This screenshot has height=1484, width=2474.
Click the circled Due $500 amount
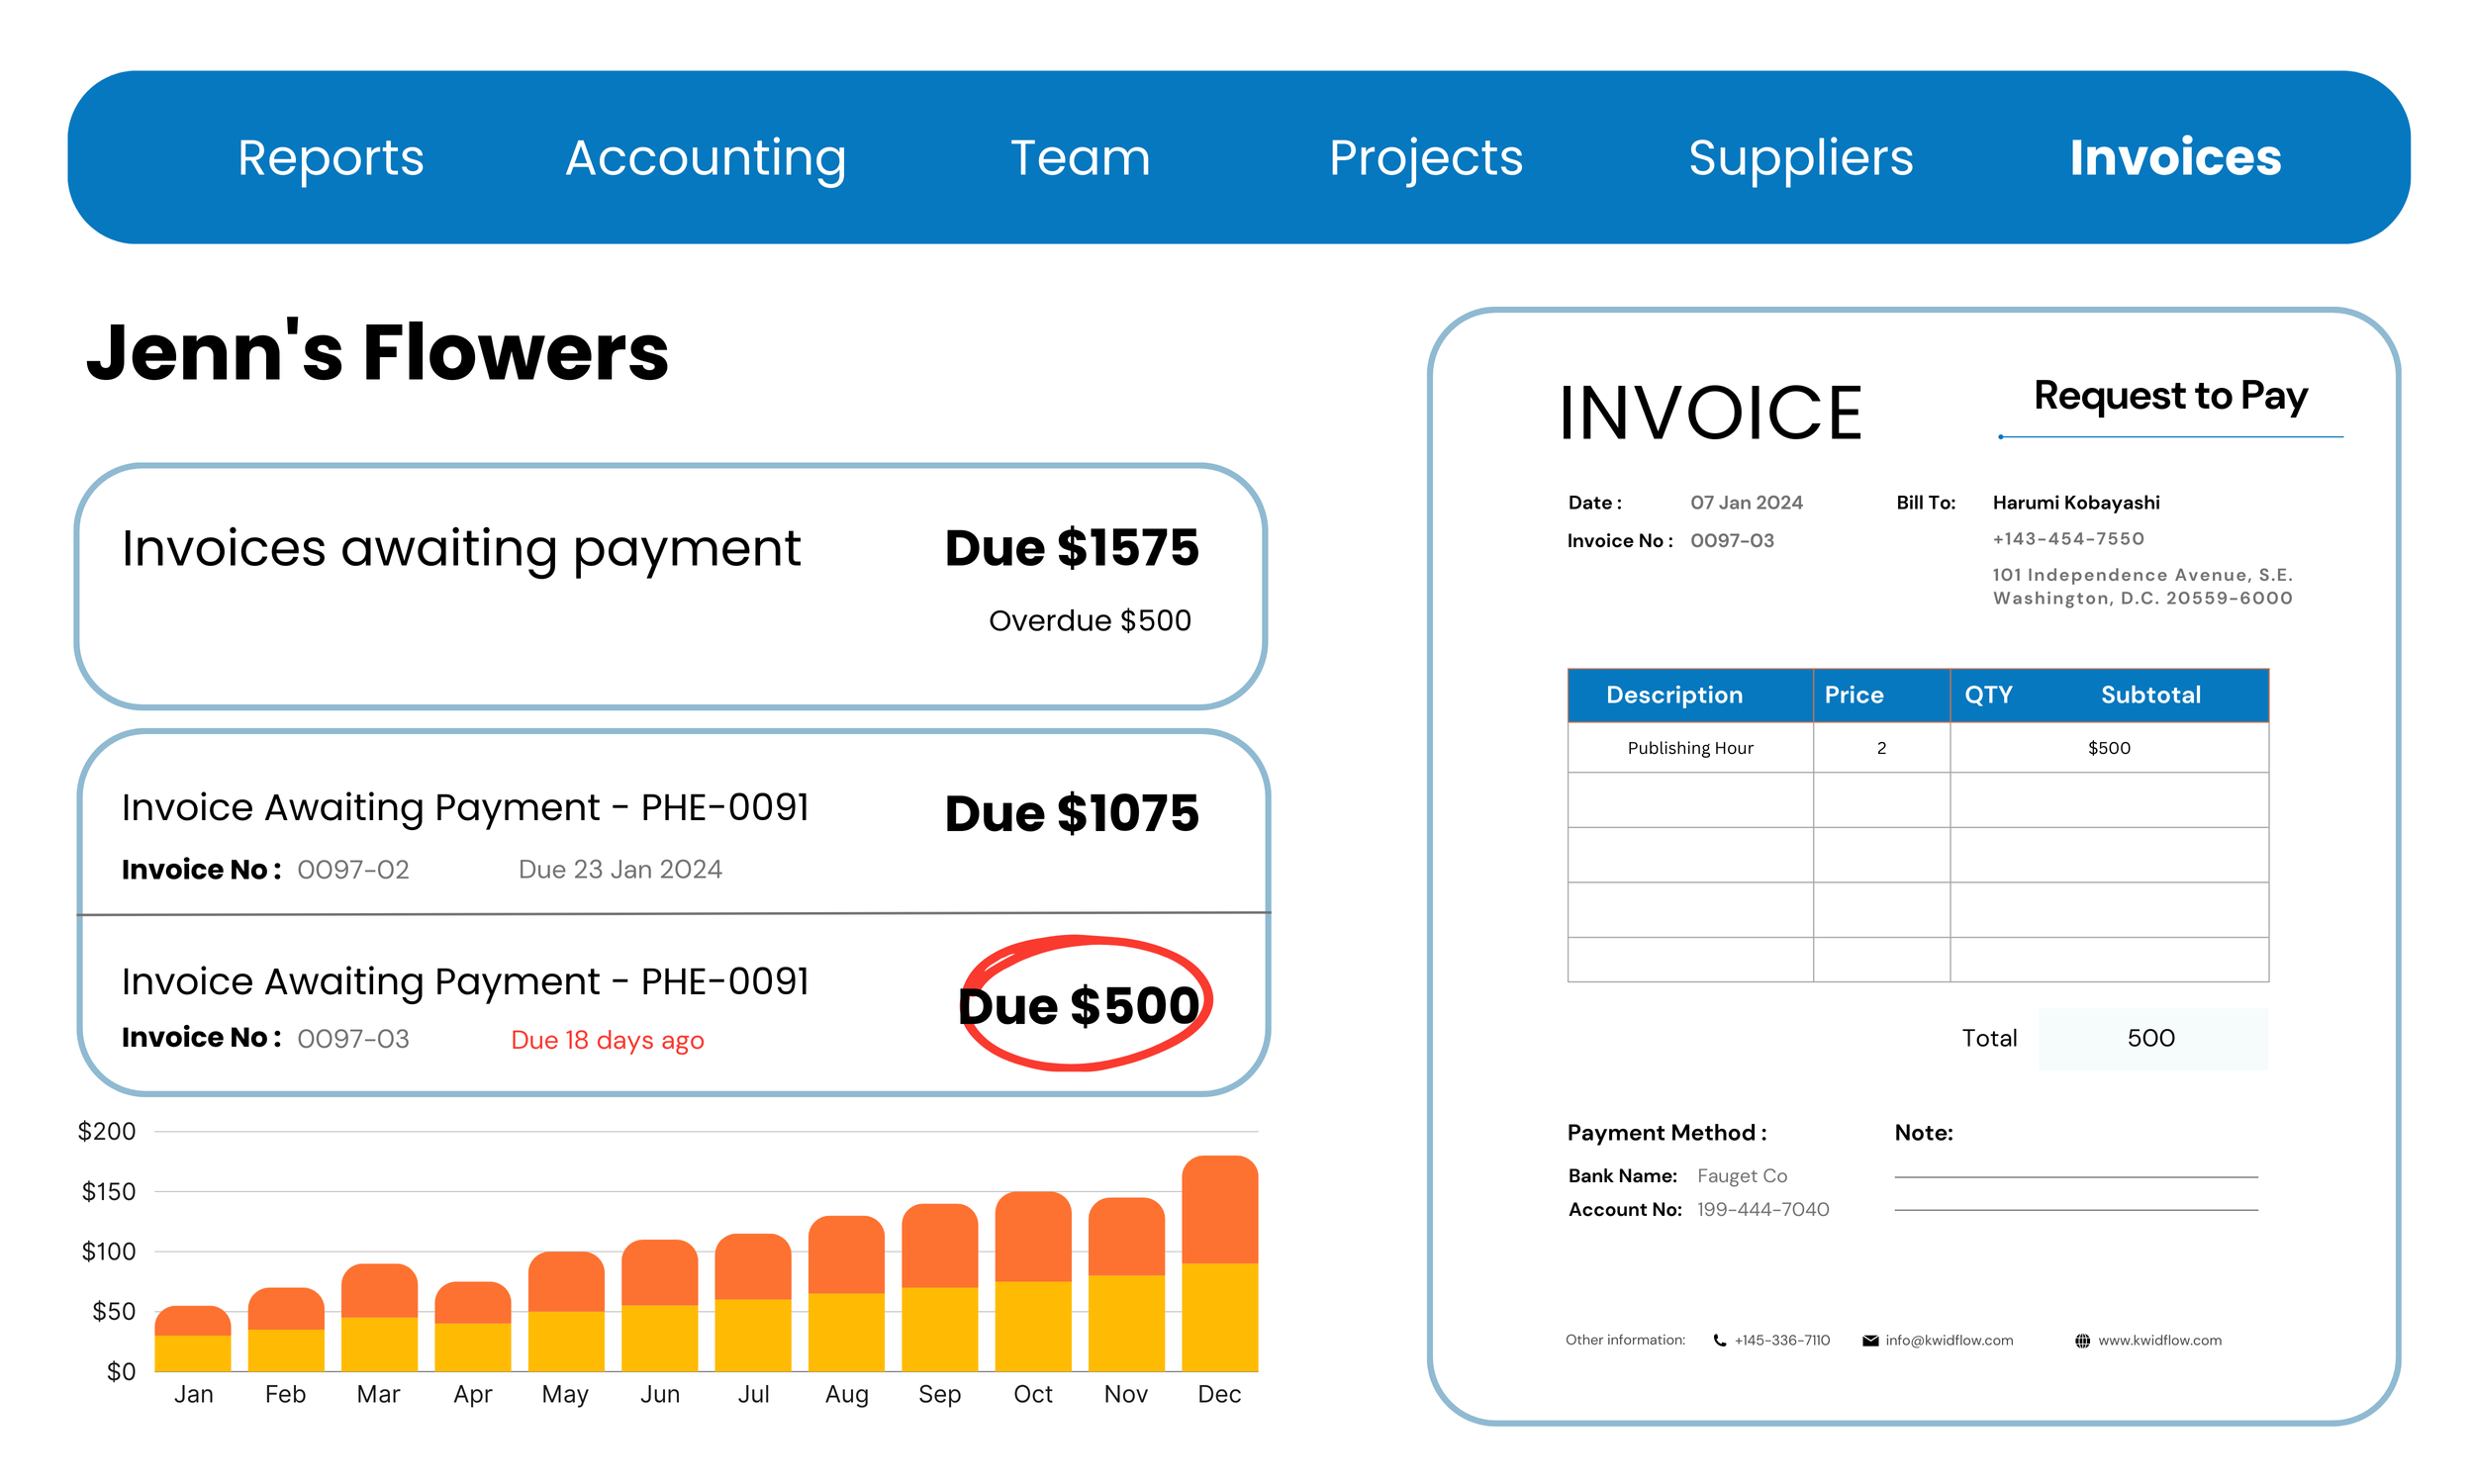[x=1078, y=1005]
